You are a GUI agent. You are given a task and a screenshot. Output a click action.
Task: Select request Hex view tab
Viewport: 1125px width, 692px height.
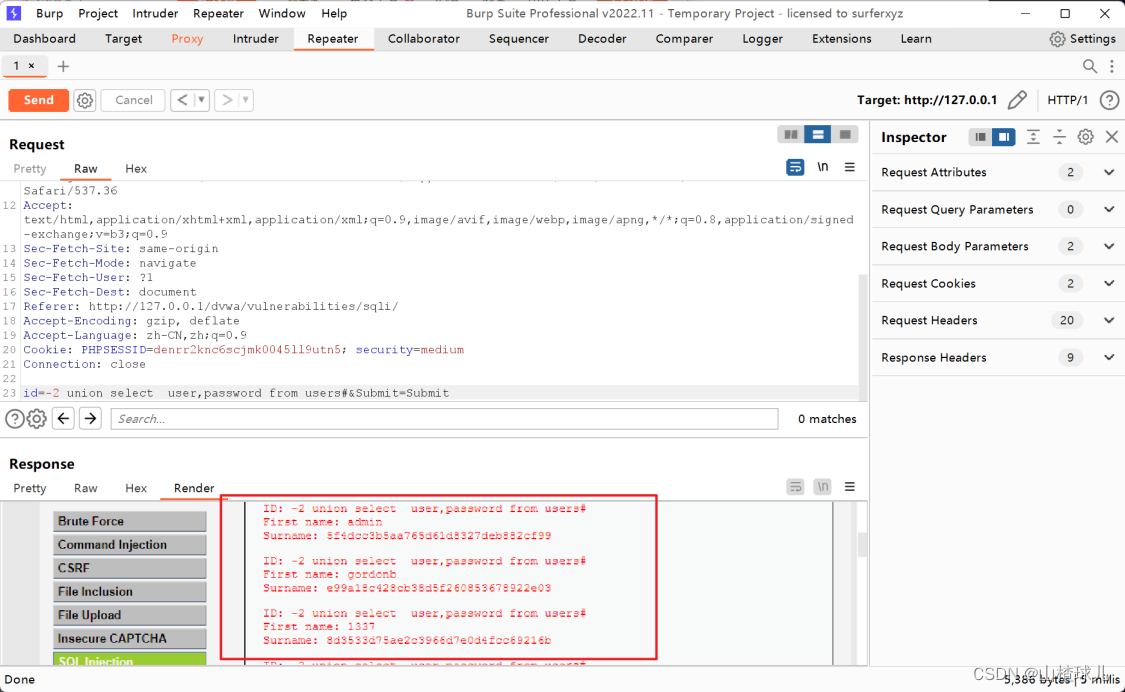point(136,169)
